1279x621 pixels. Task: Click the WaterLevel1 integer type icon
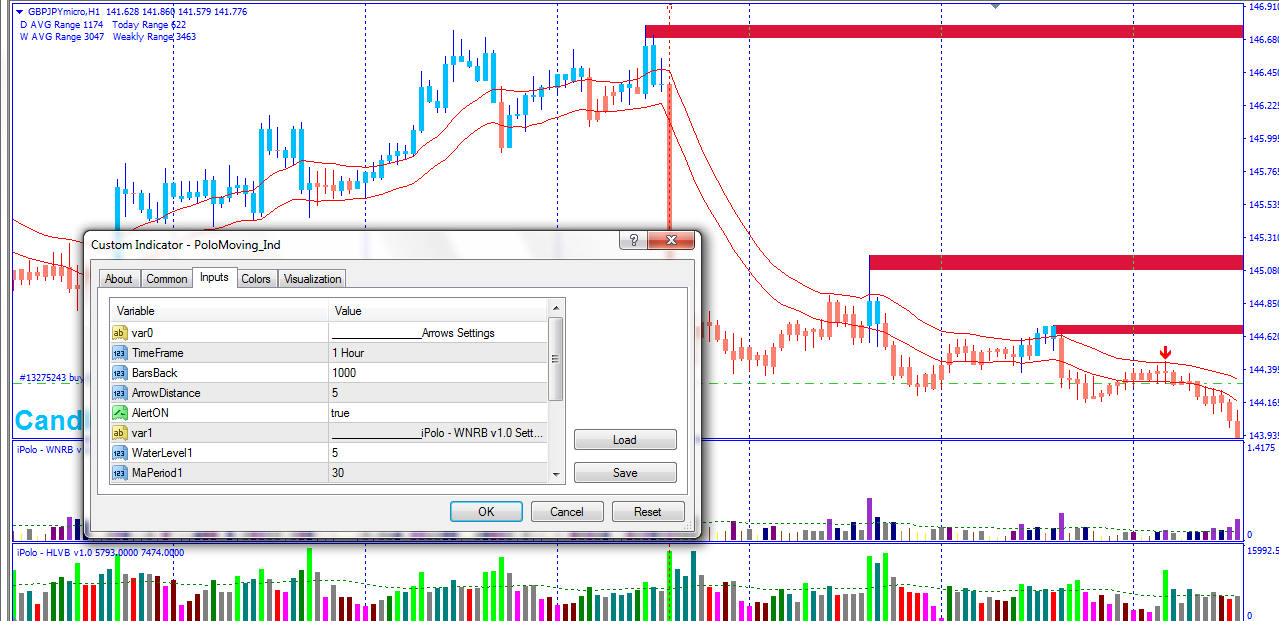119,452
